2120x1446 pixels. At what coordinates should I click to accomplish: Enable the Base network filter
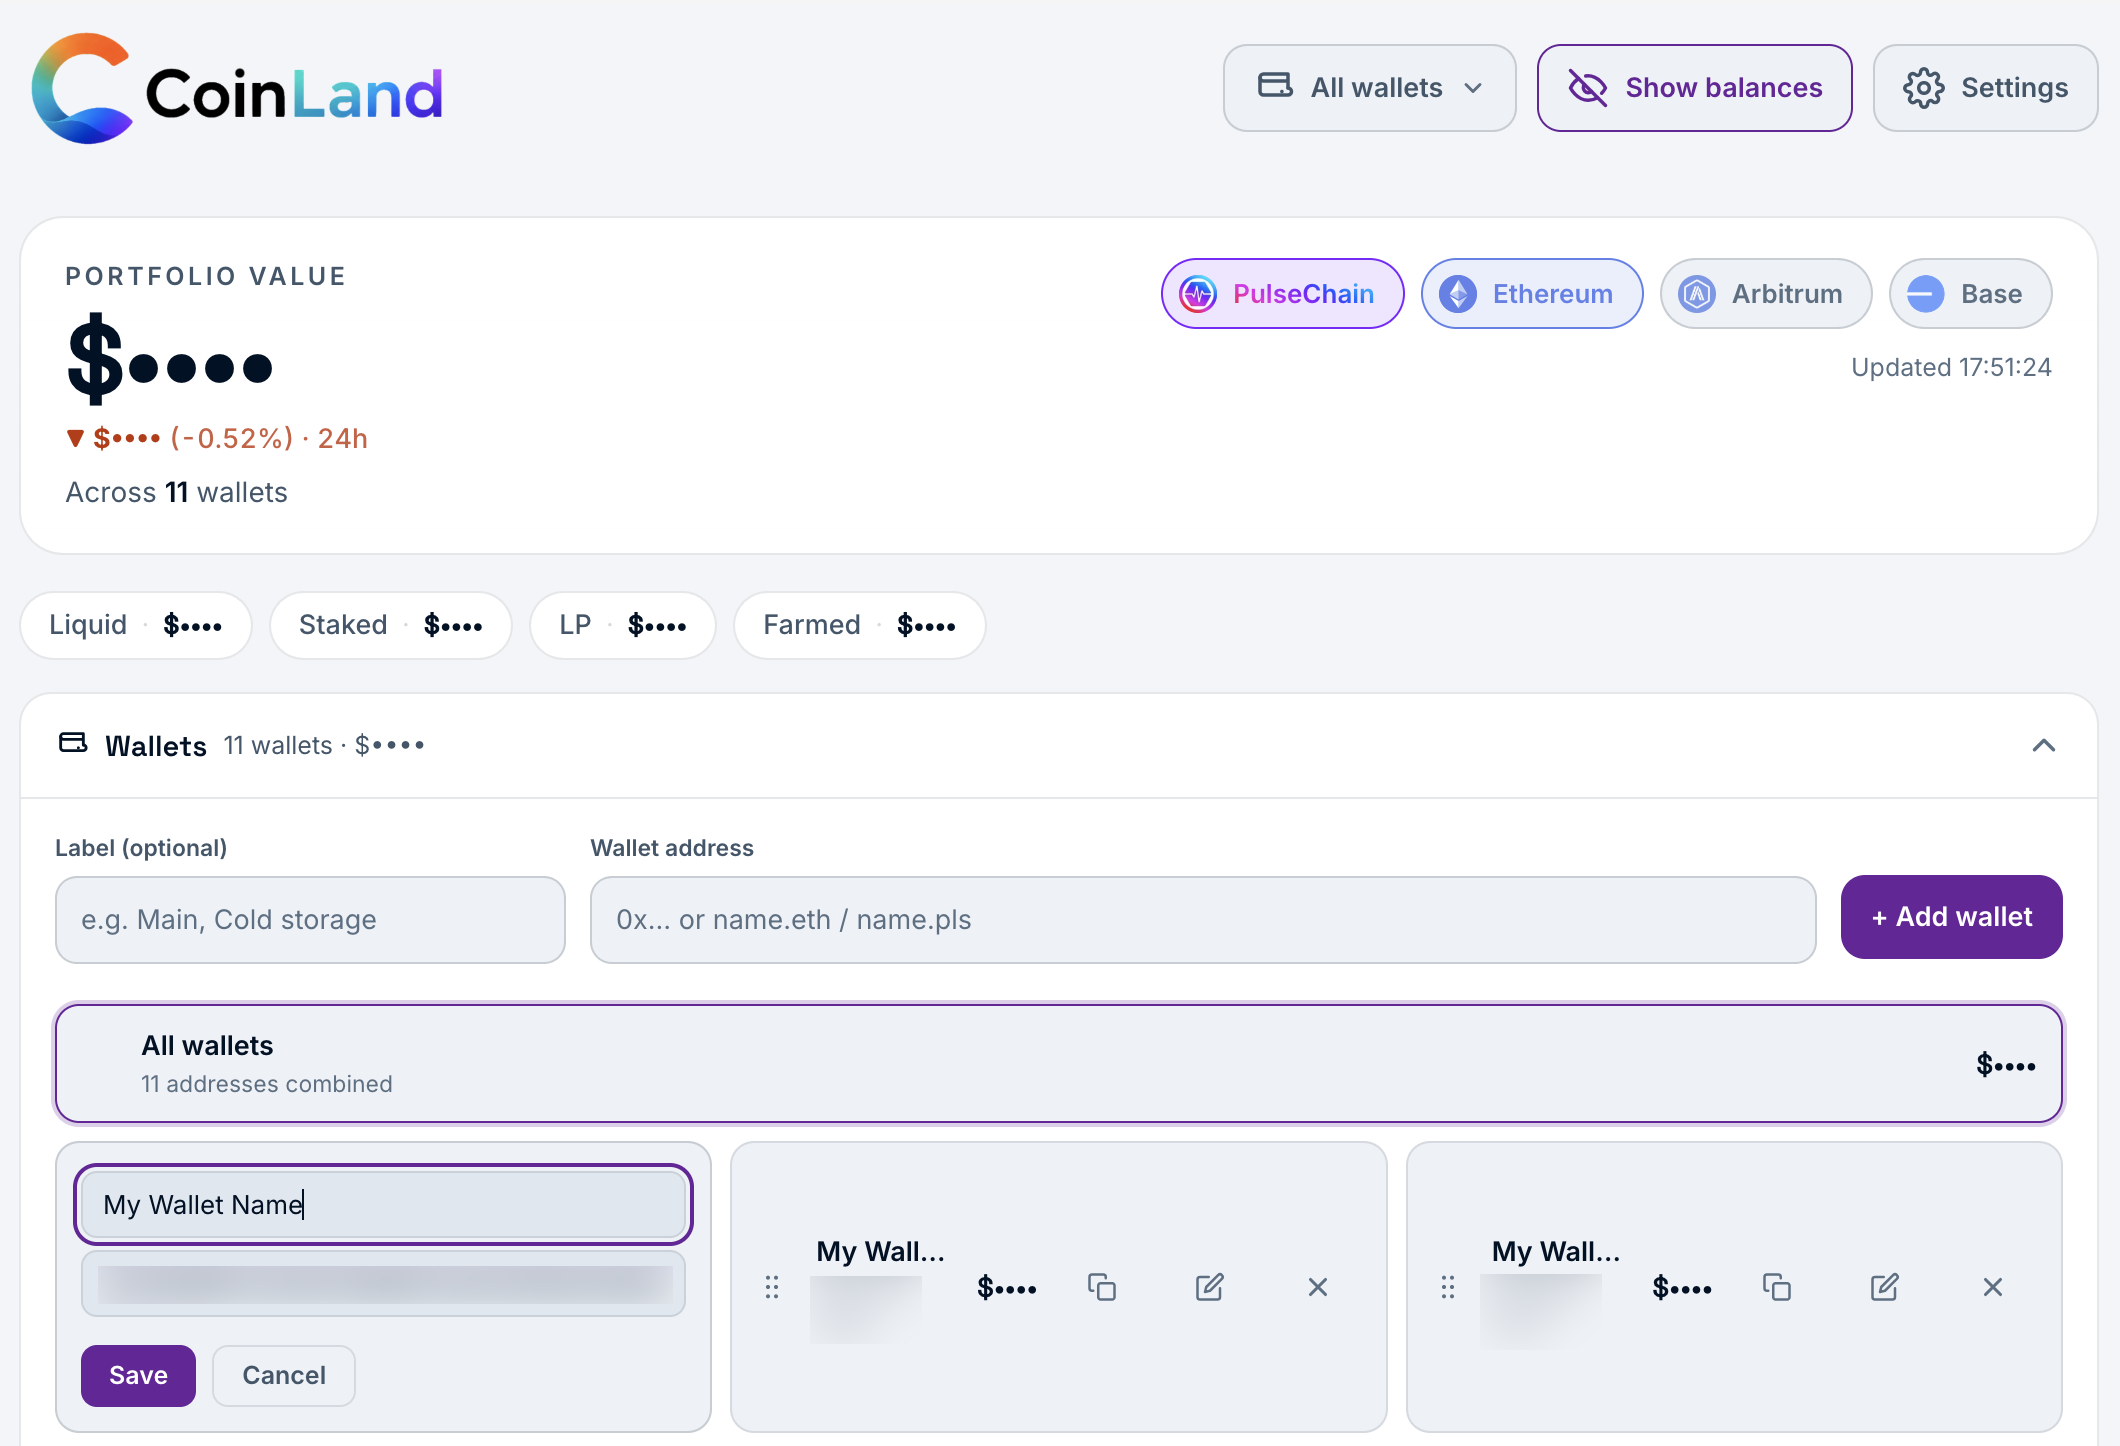pos(1970,294)
